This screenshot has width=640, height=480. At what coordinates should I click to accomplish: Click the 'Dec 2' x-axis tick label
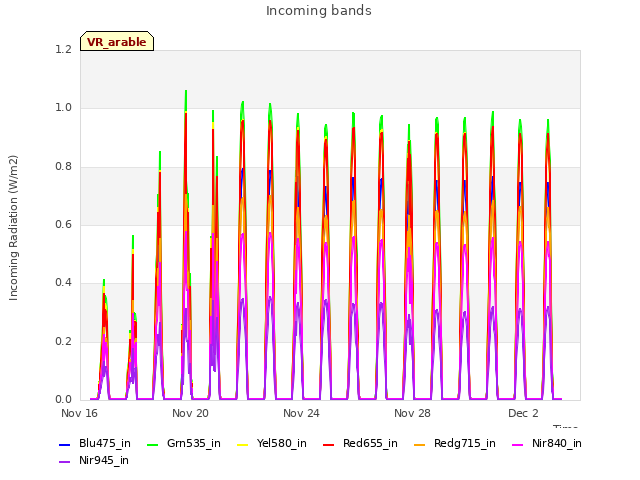click(x=523, y=413)
